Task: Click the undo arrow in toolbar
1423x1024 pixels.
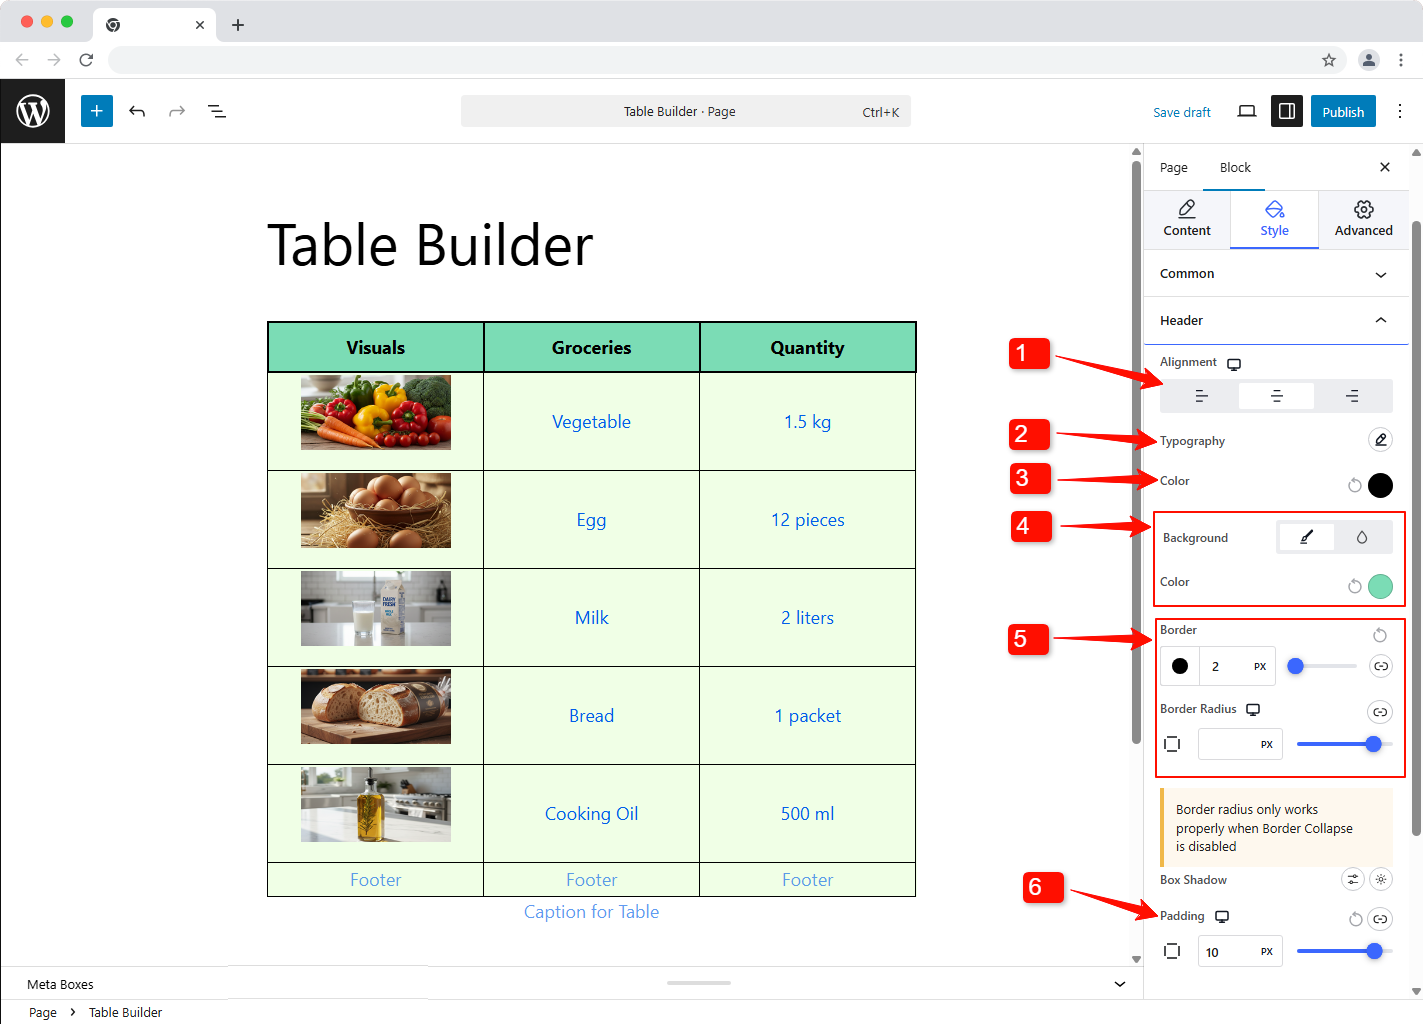Action: (137, 111)
